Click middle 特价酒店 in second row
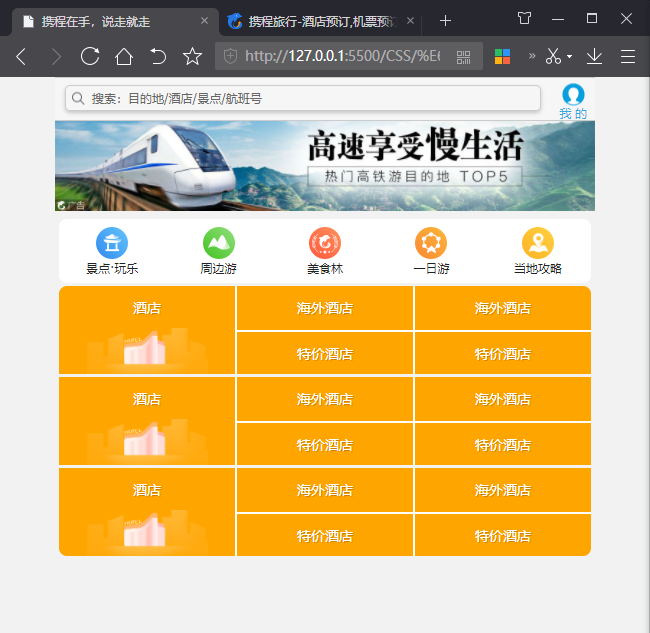650x633 pixels. click(x=325, y=444)
